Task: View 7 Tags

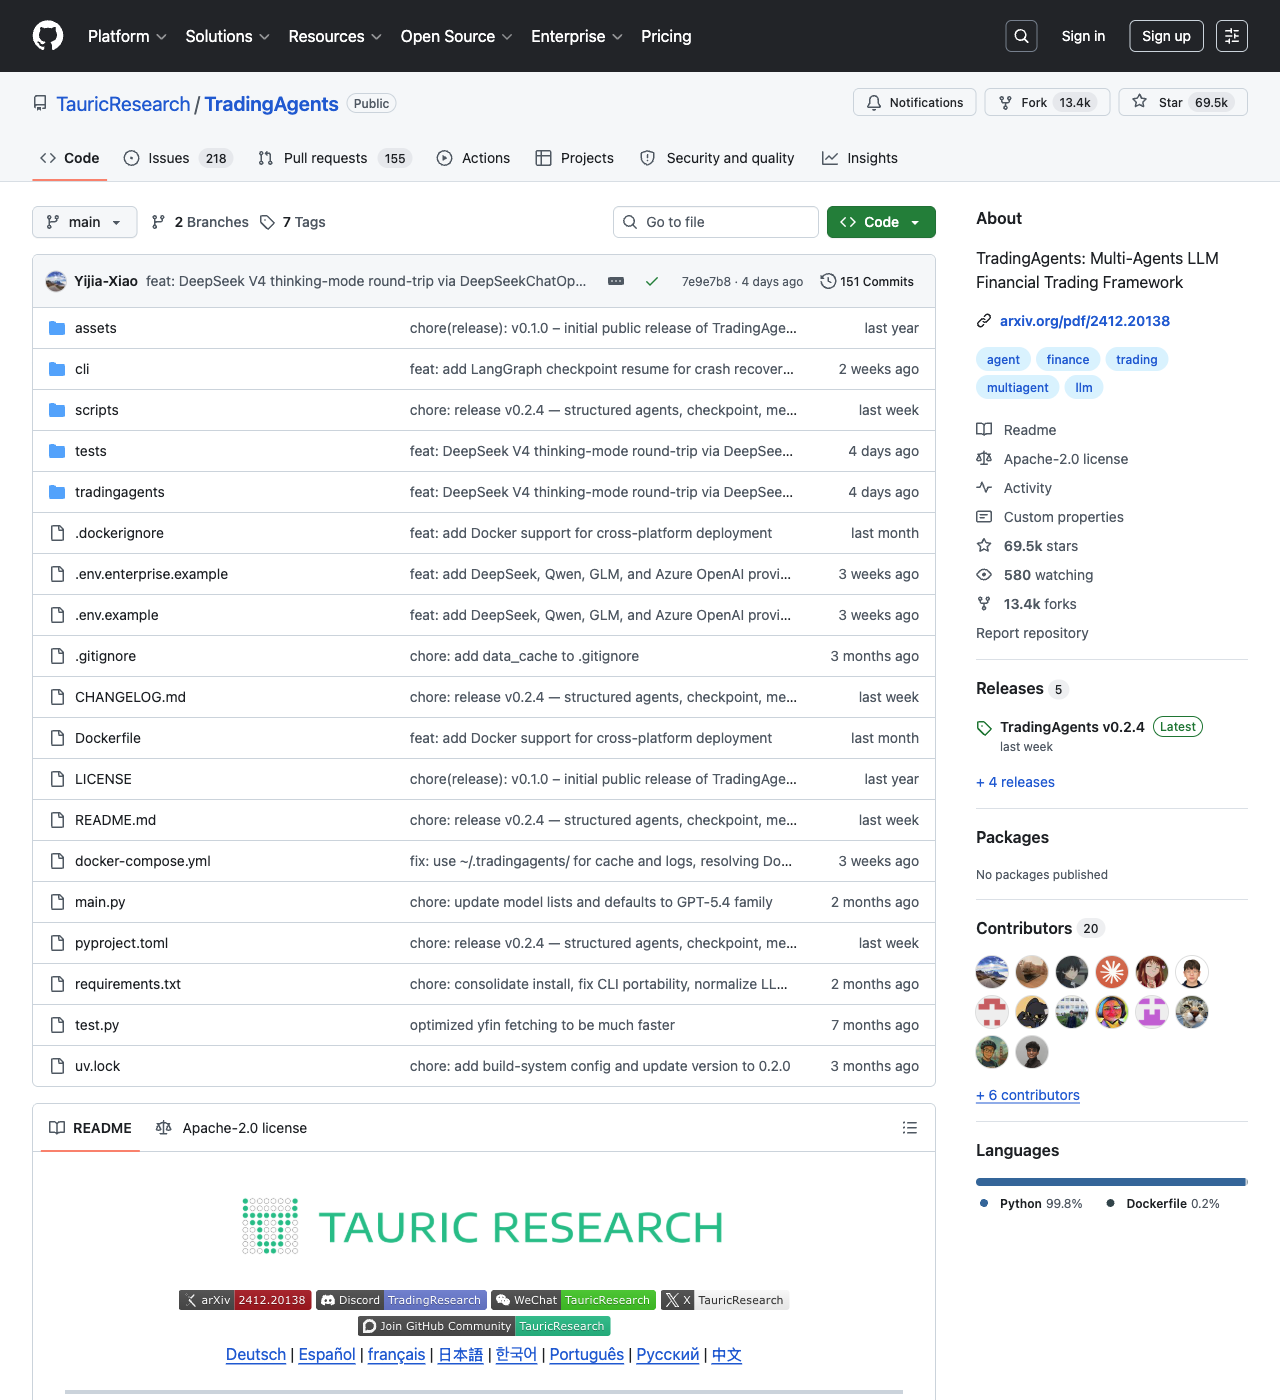Action: tap(293, 222)
